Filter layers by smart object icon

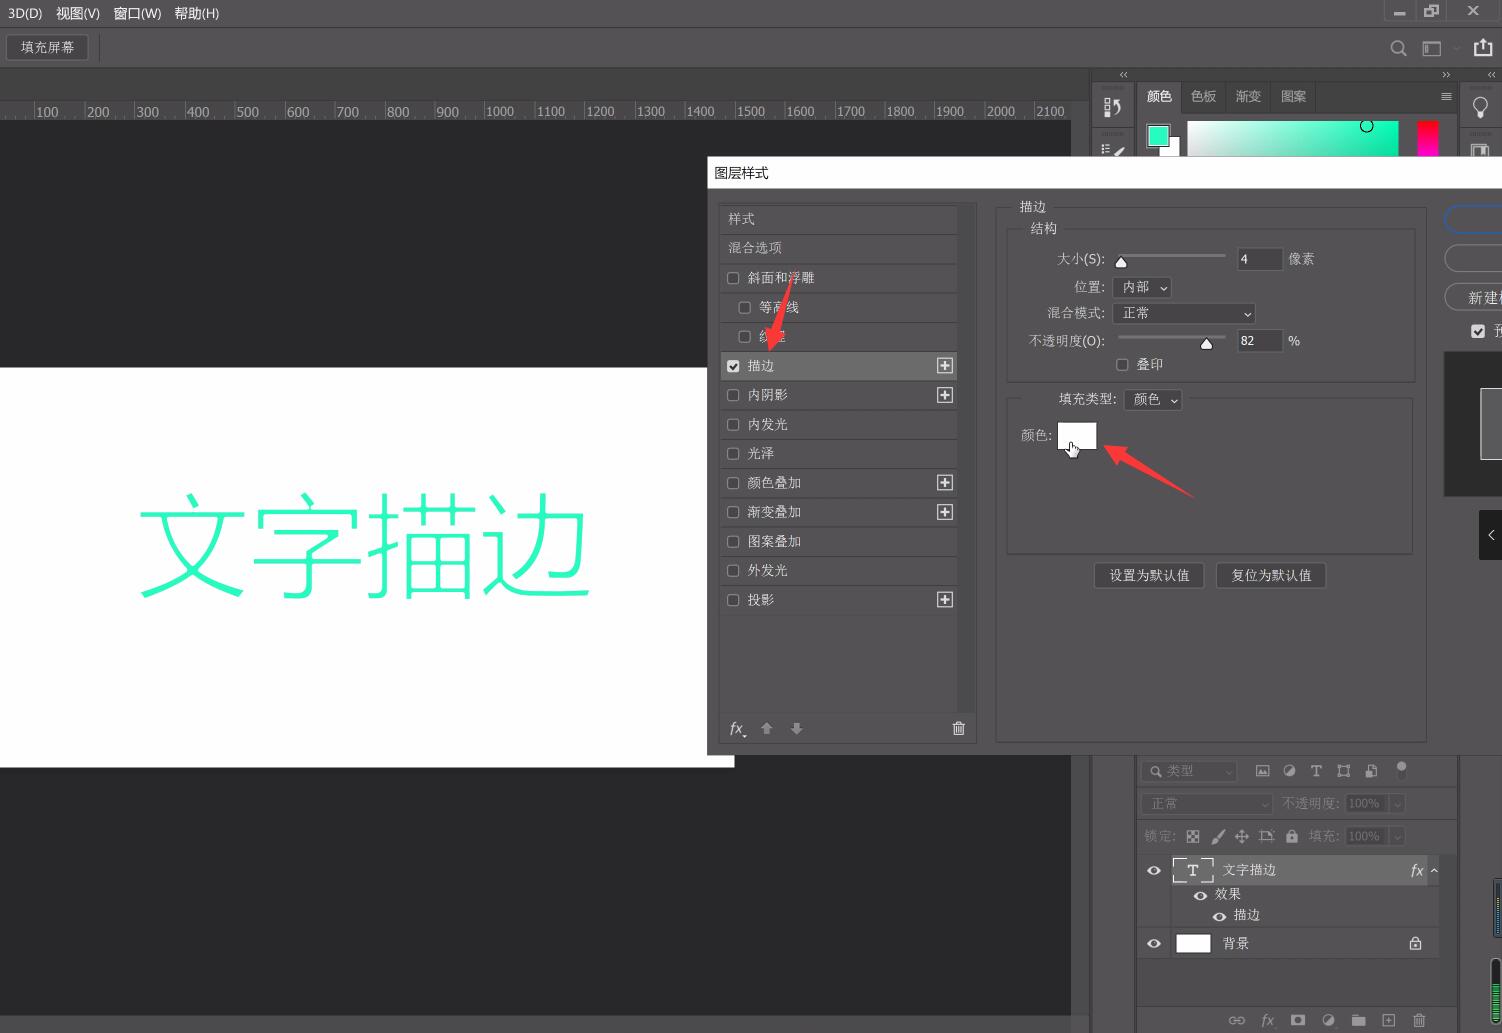[x=1371, y=771]
